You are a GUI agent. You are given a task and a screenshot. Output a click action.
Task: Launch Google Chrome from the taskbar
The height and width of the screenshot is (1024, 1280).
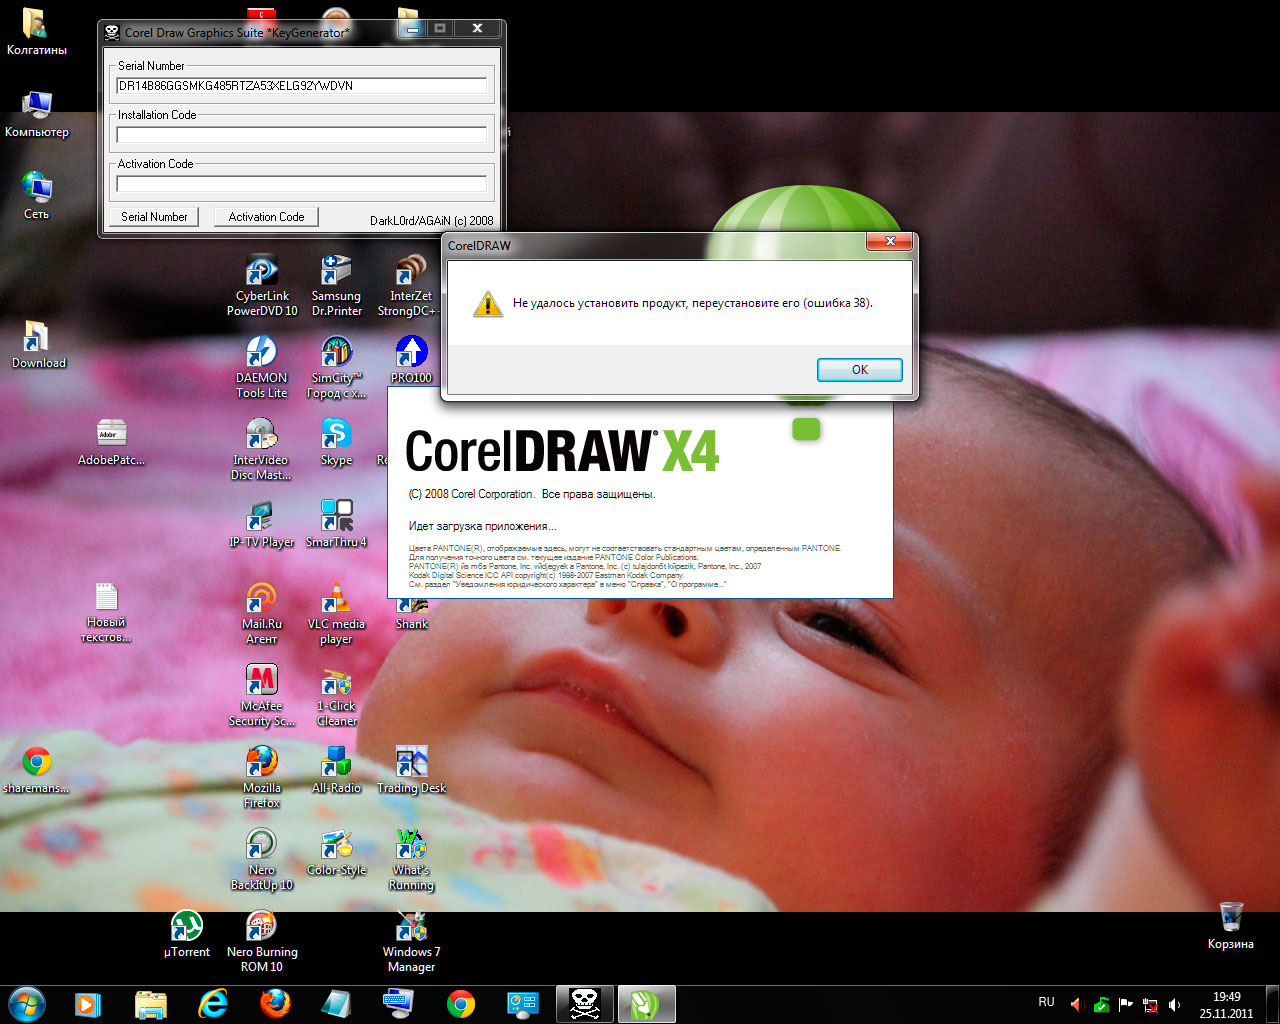tap(461, 1004)
